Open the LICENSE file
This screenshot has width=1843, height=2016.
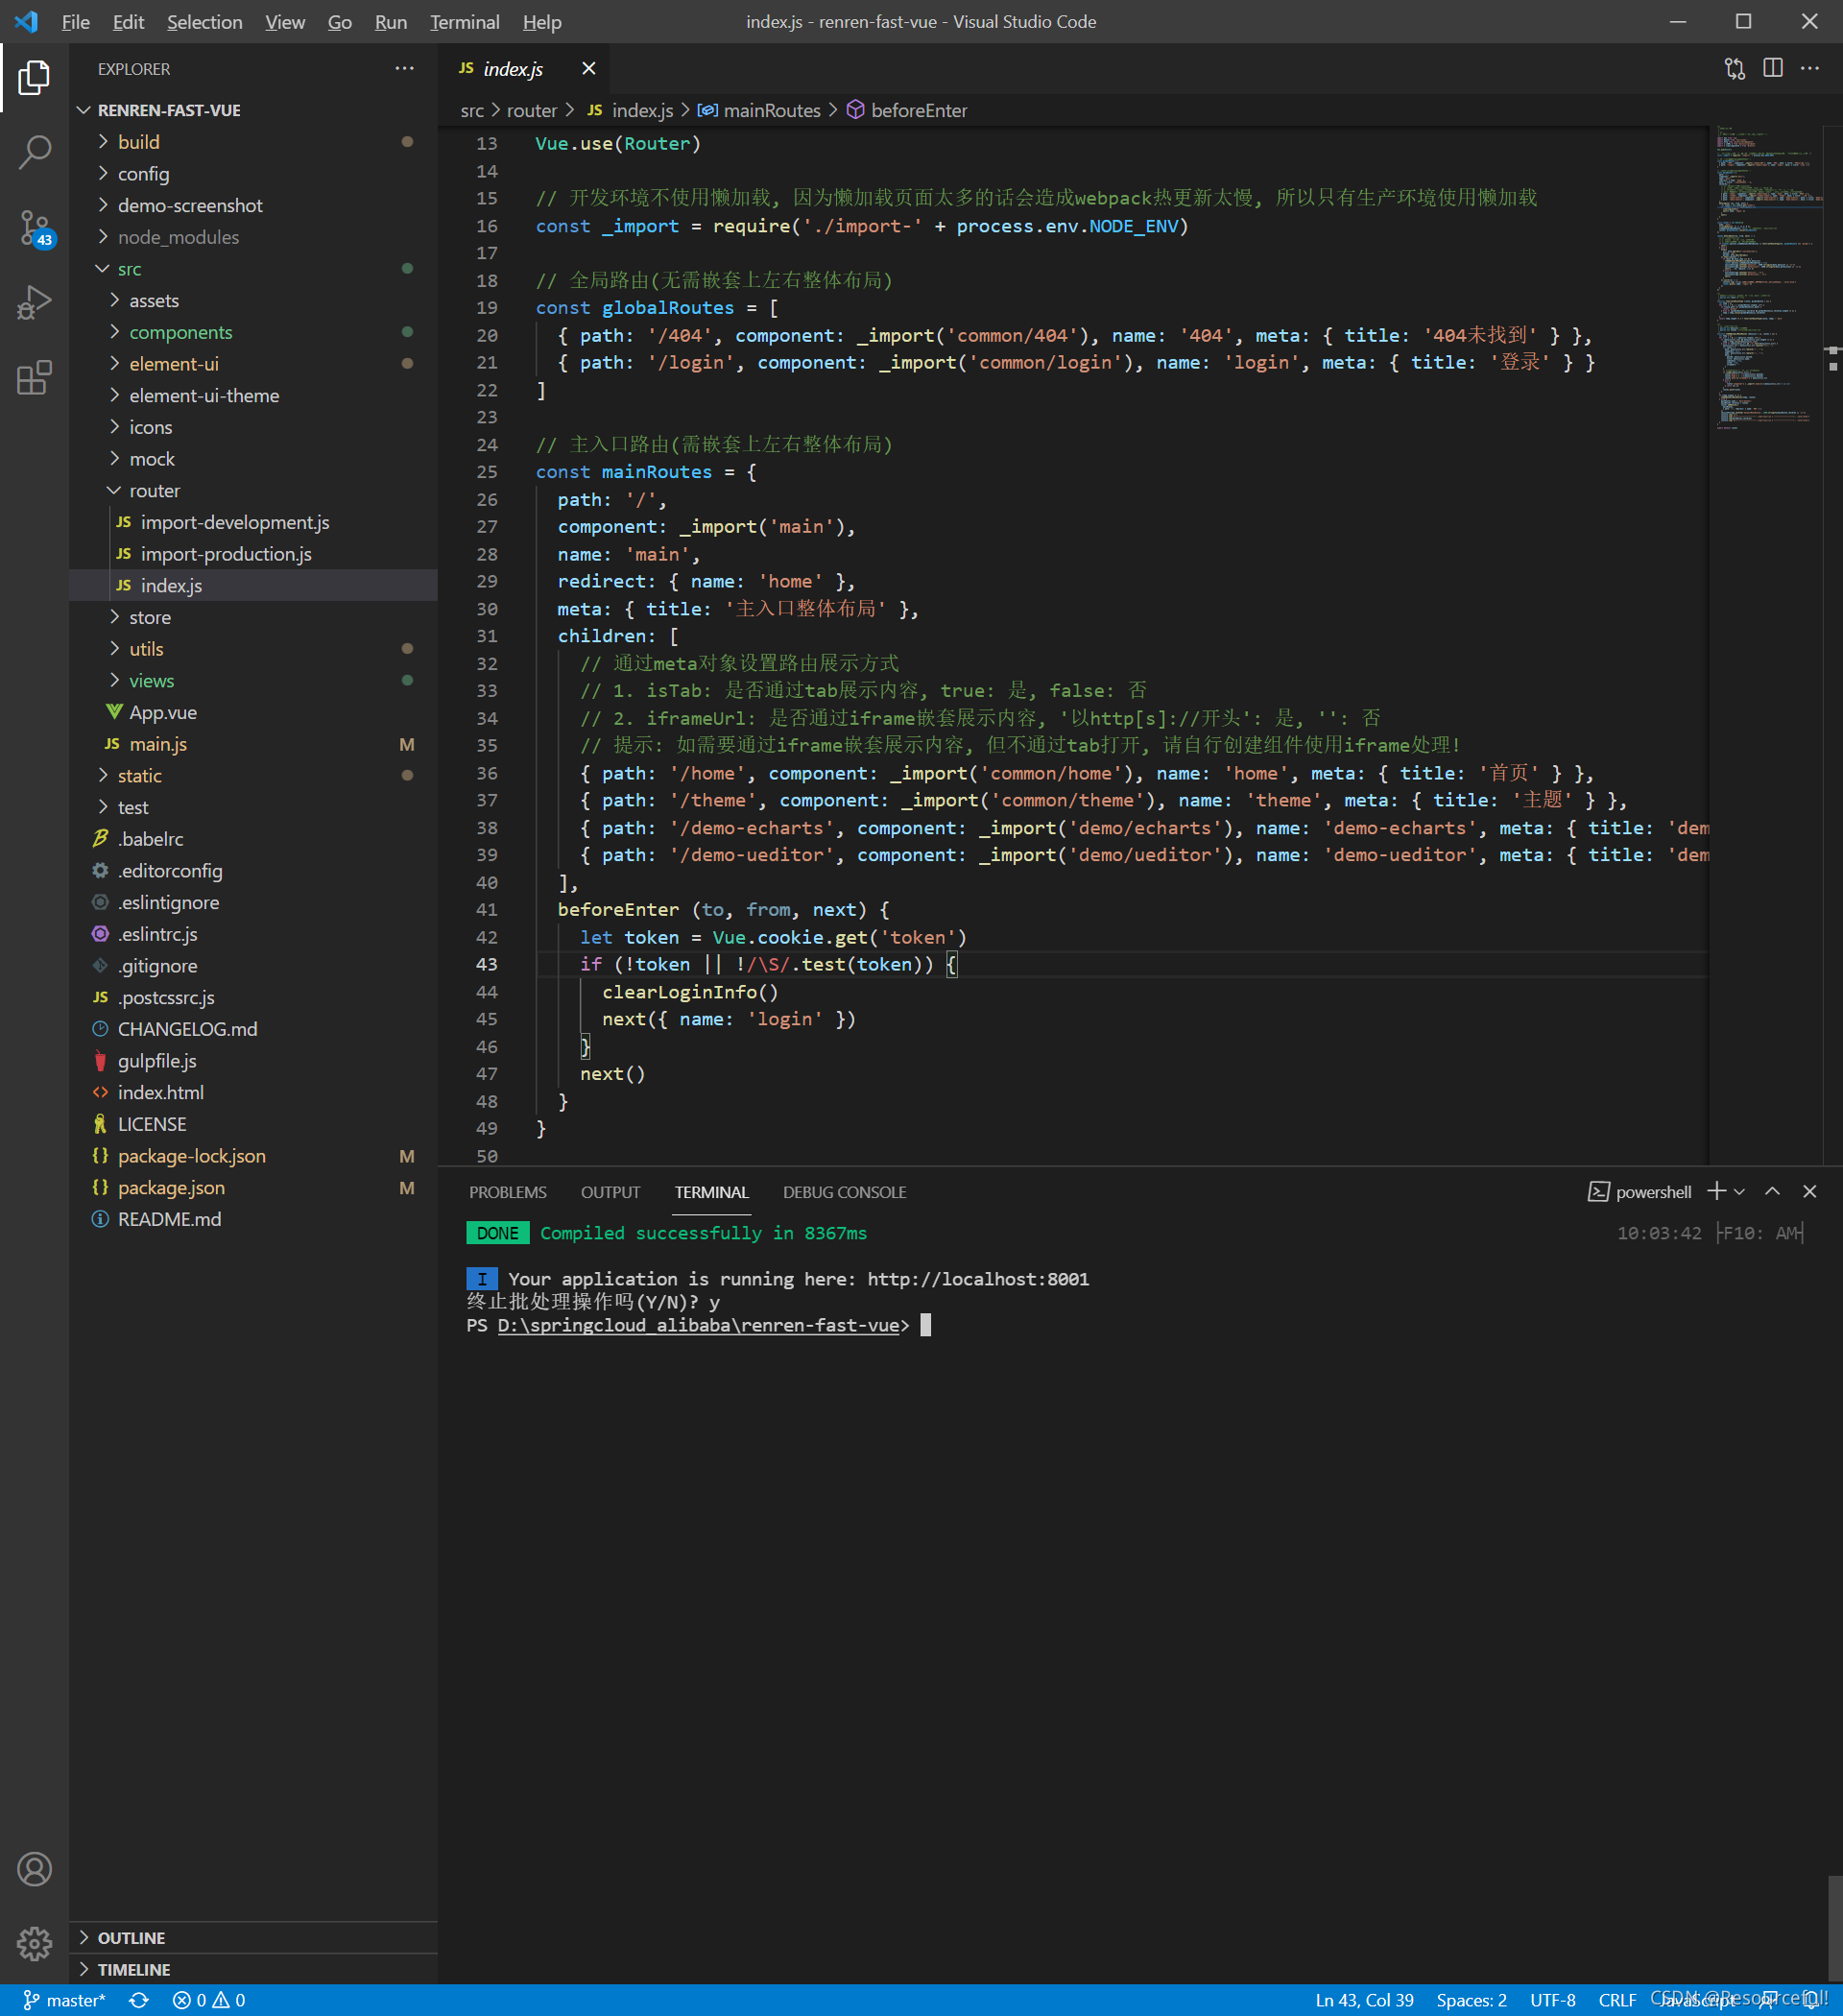tap(253, 1124)
